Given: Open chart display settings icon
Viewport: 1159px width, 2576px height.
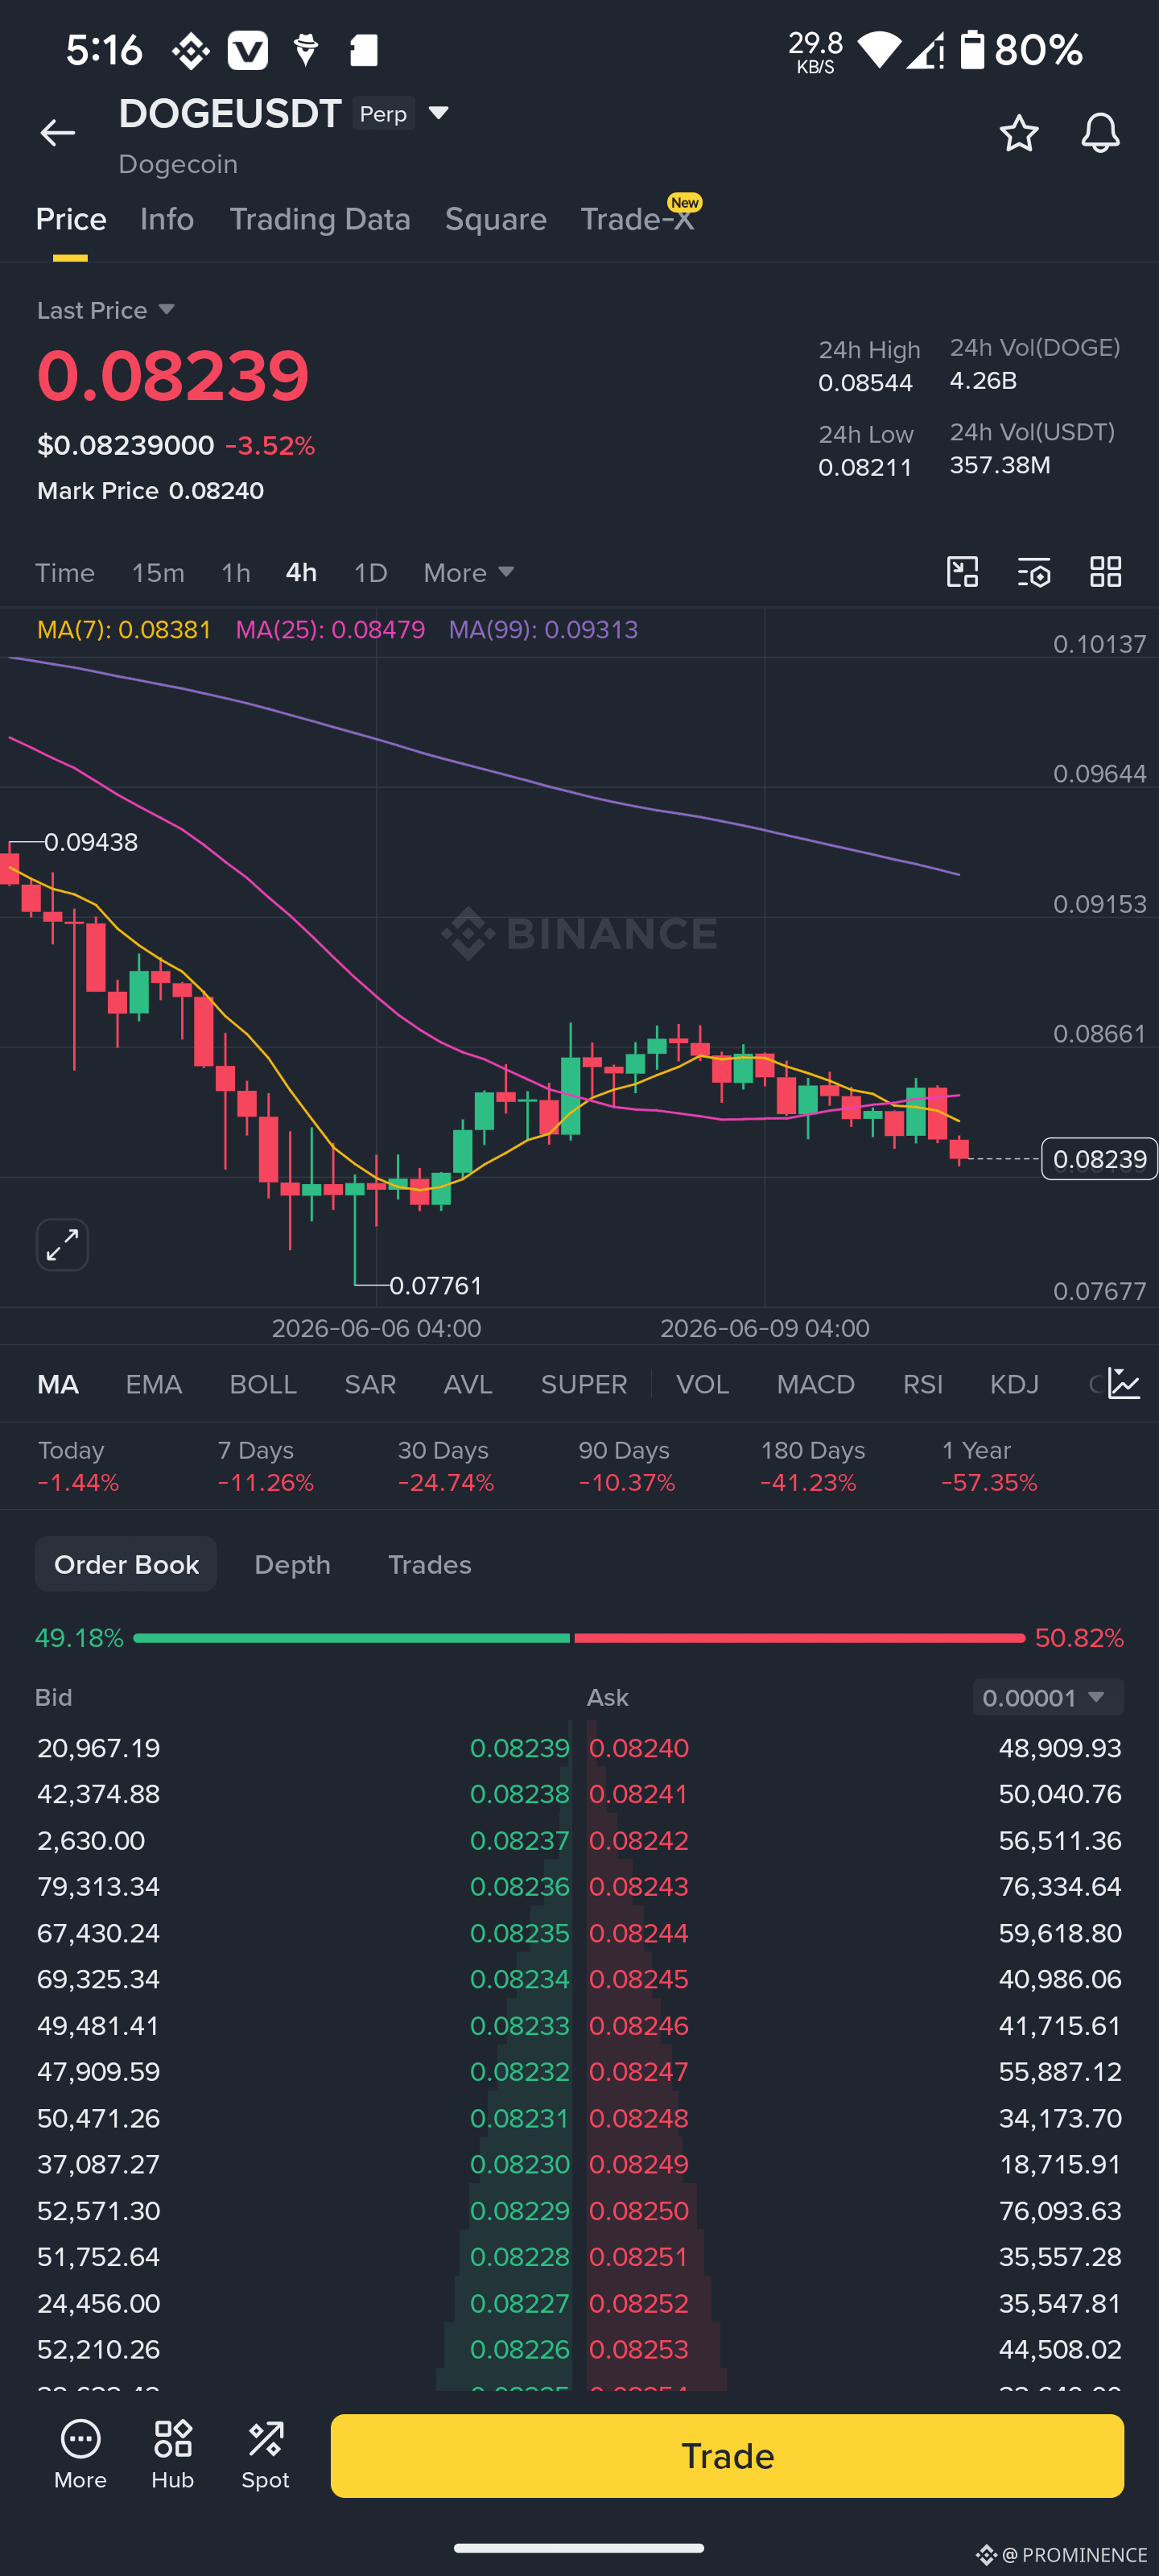Looking at the screenshot, I should tap(1034, 572).
